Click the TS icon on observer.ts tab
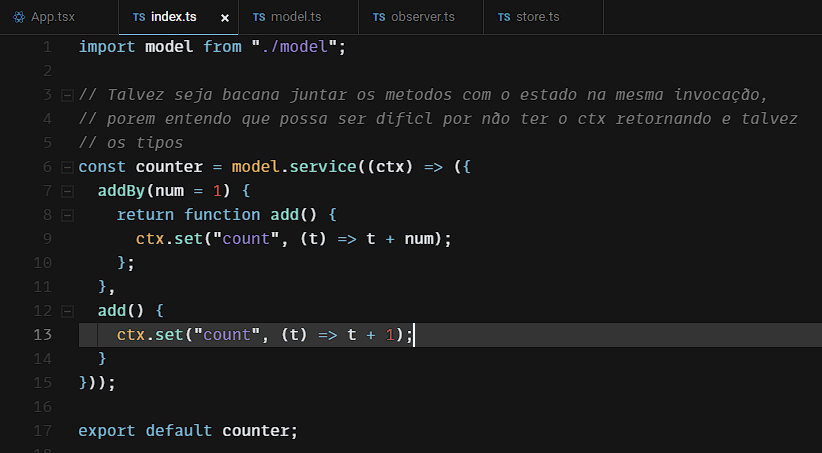The image size is (822, 453). [x=379, y=18]
